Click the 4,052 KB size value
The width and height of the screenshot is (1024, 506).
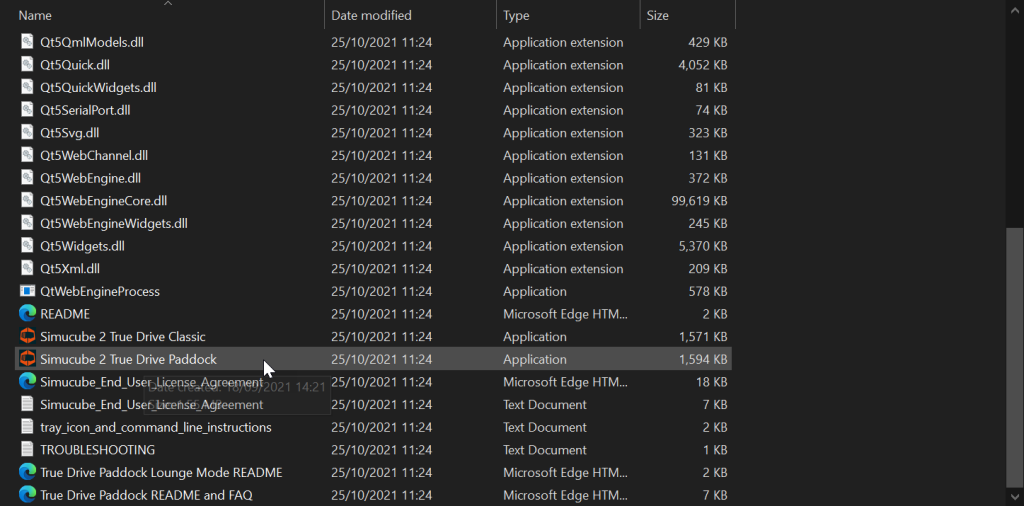coord(703,65)
